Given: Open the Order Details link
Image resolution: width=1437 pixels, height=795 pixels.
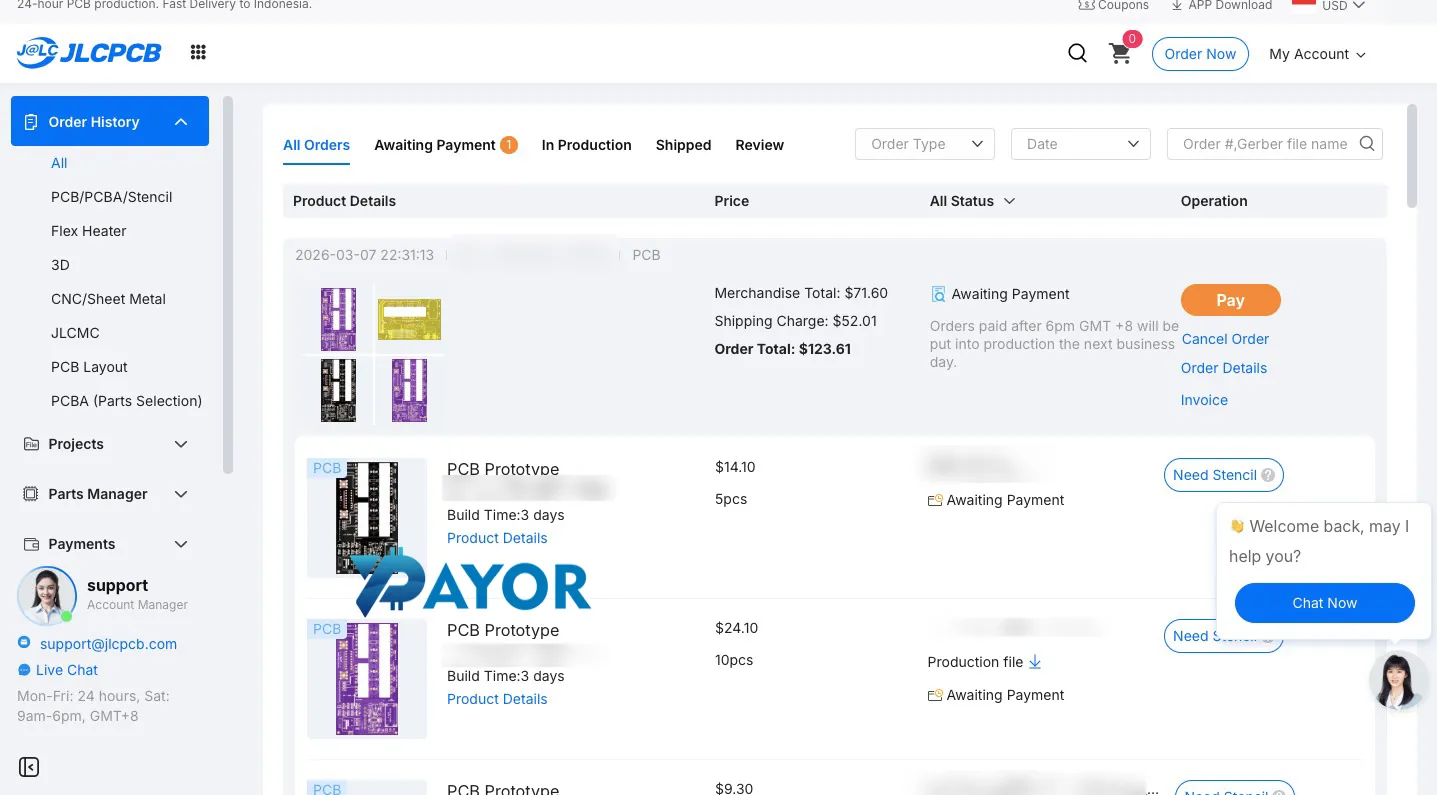Looking at the screenshot, I should pyautogui.click(x=1224, y=368).
